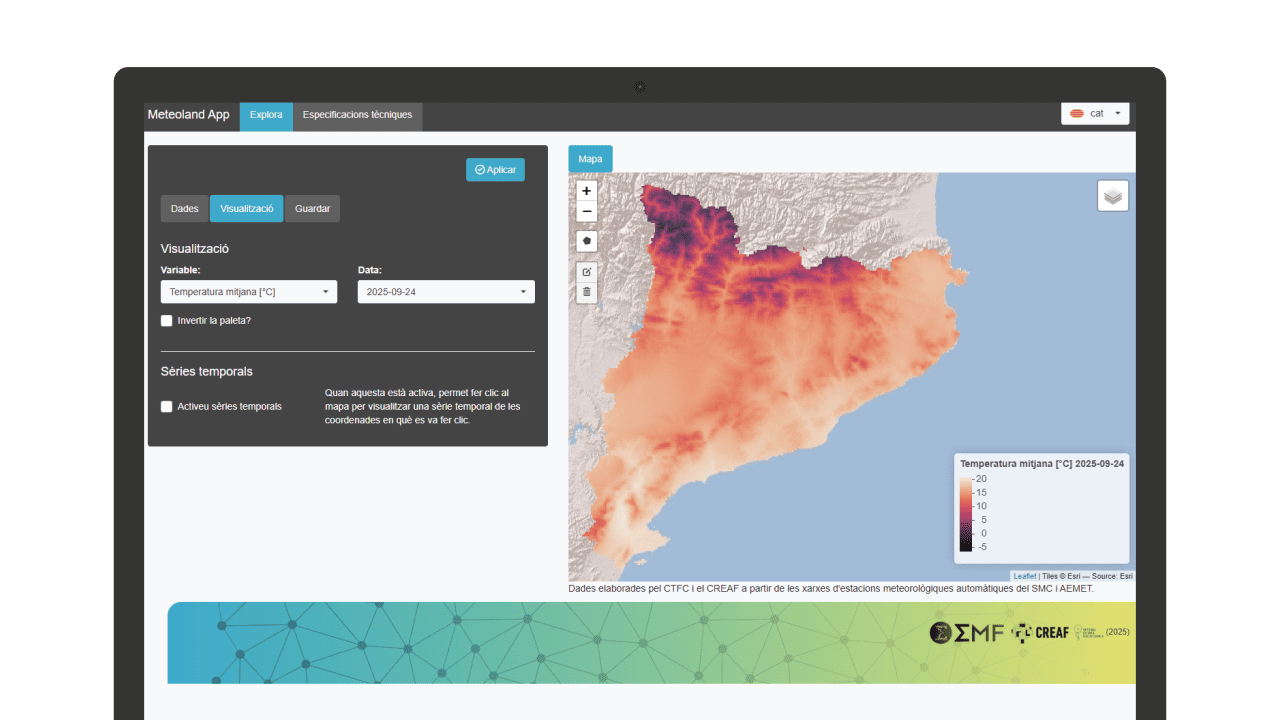Select the Dades tab
The image size is (1280, 720).
pos(184,209)
